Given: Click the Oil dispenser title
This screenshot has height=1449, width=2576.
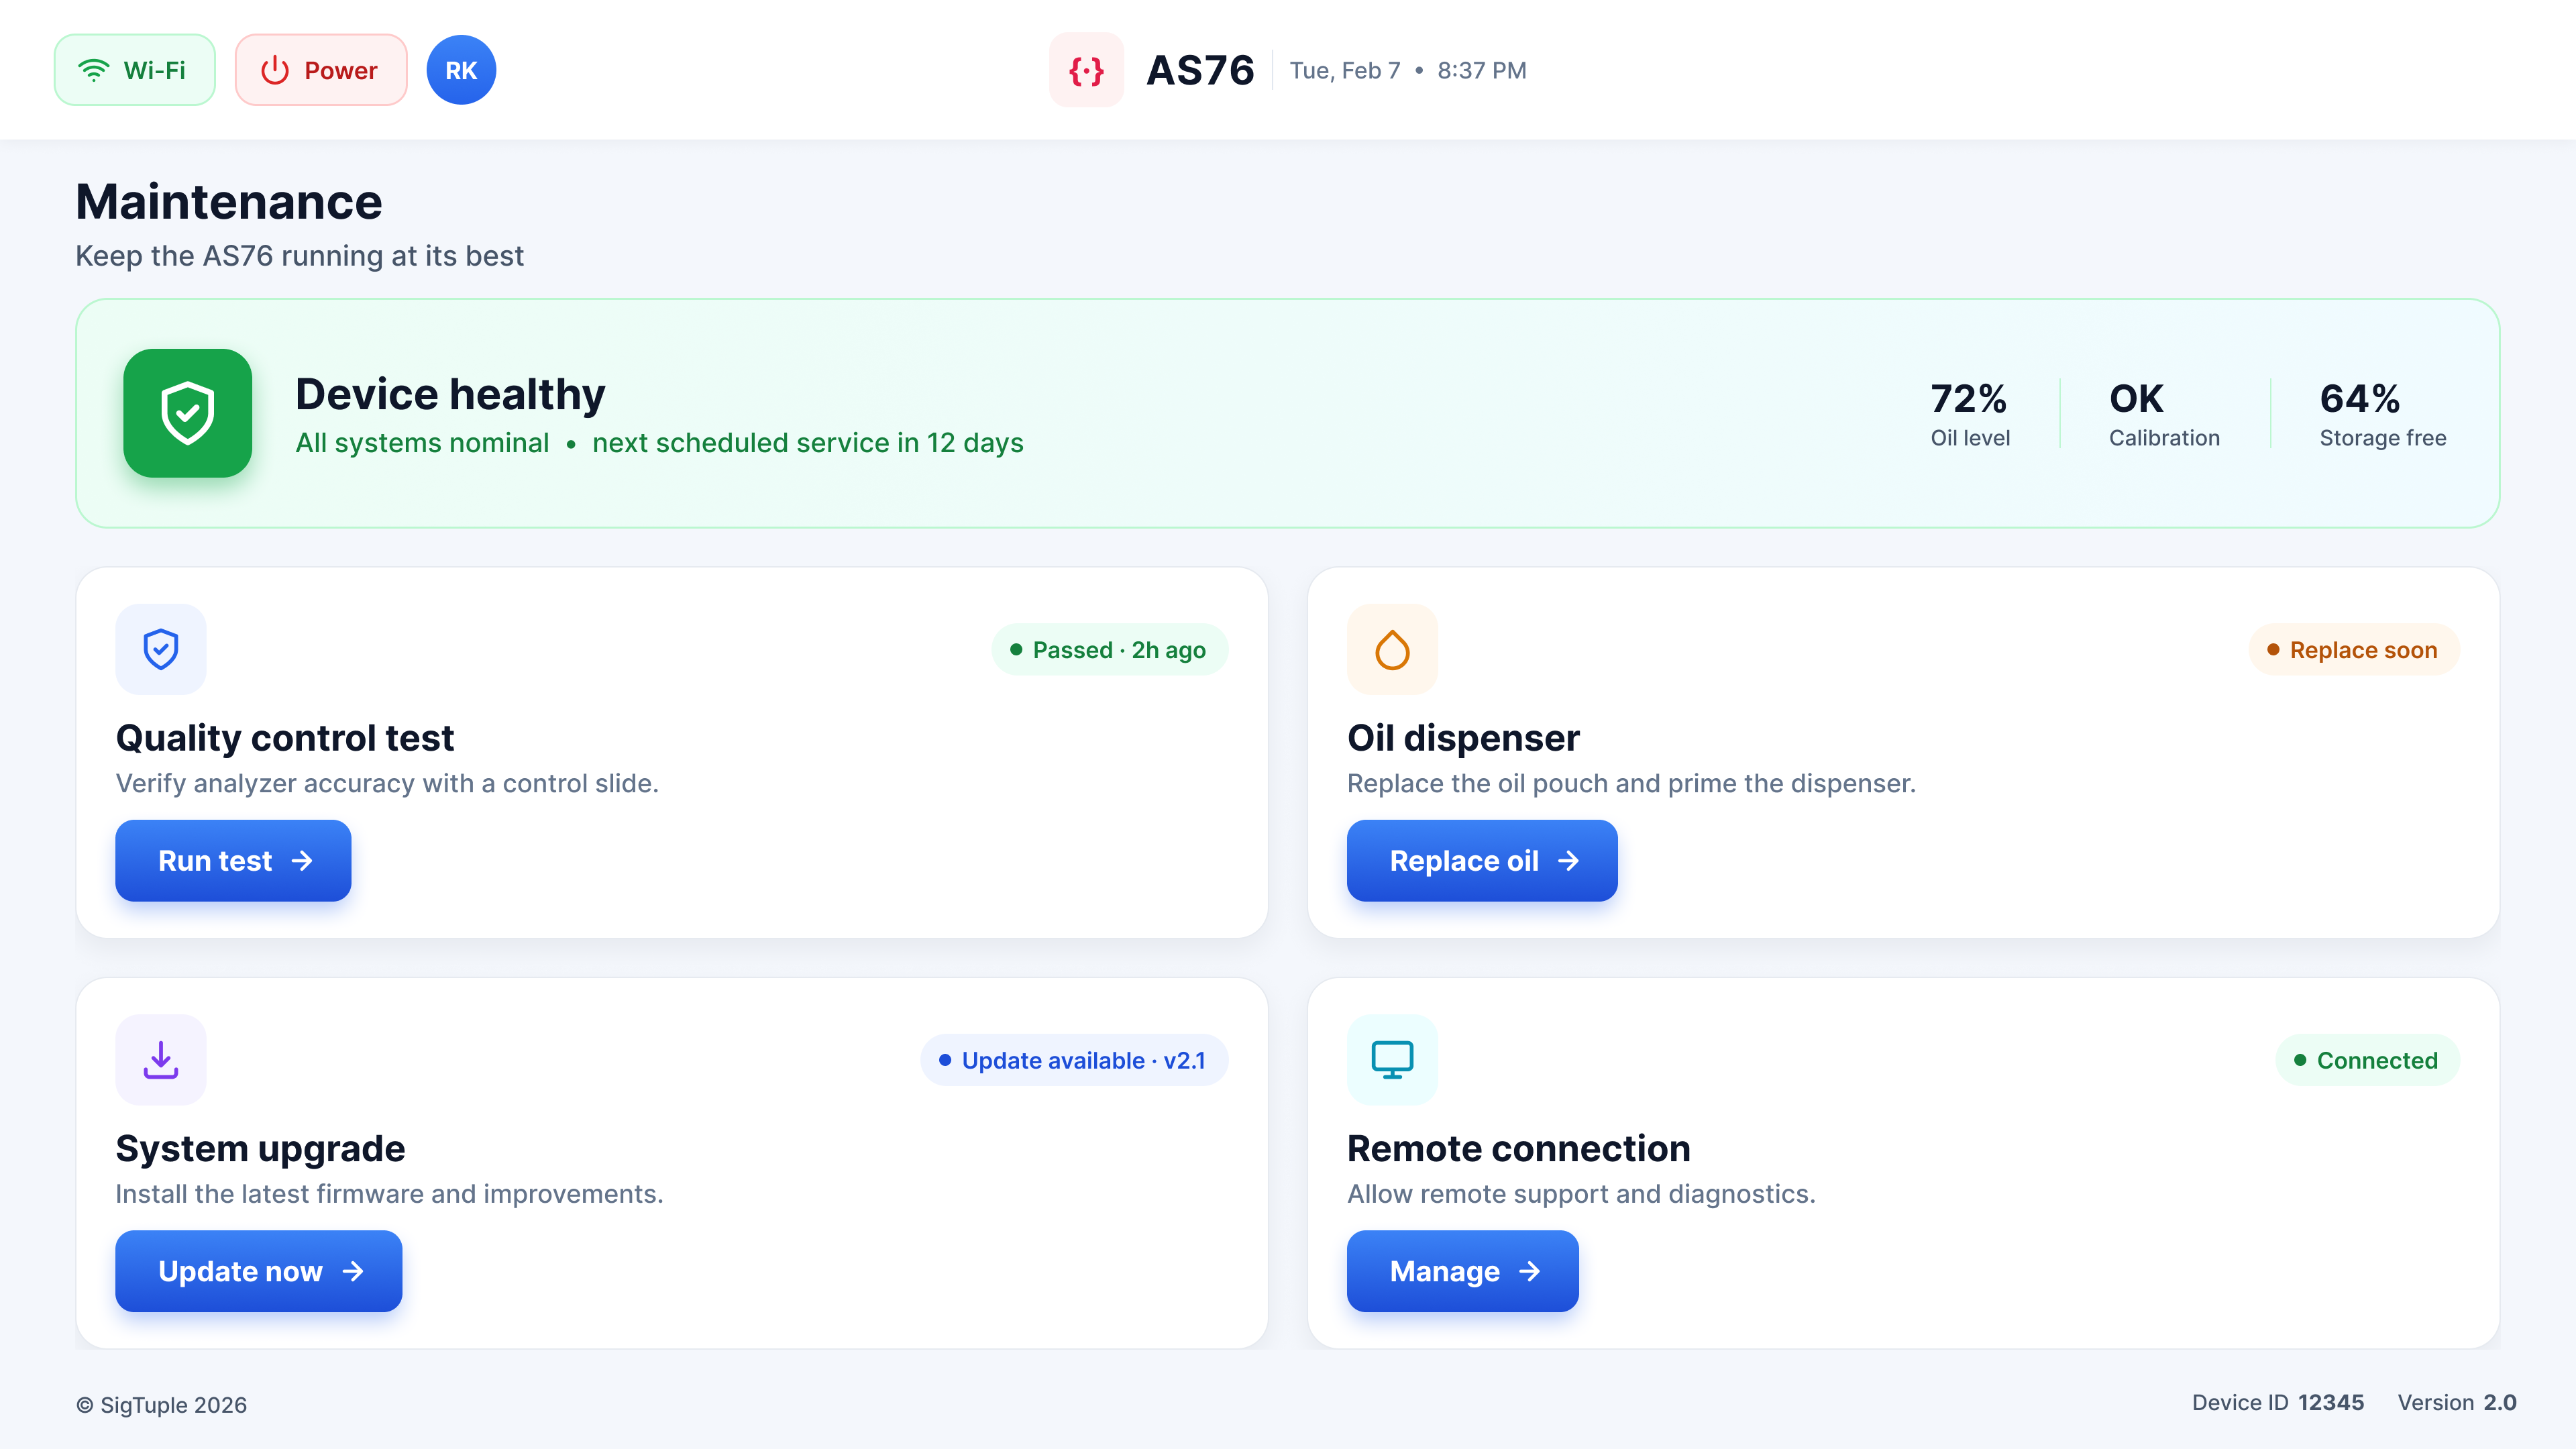Looking at the screenshot, I should tap(1463, 738).
